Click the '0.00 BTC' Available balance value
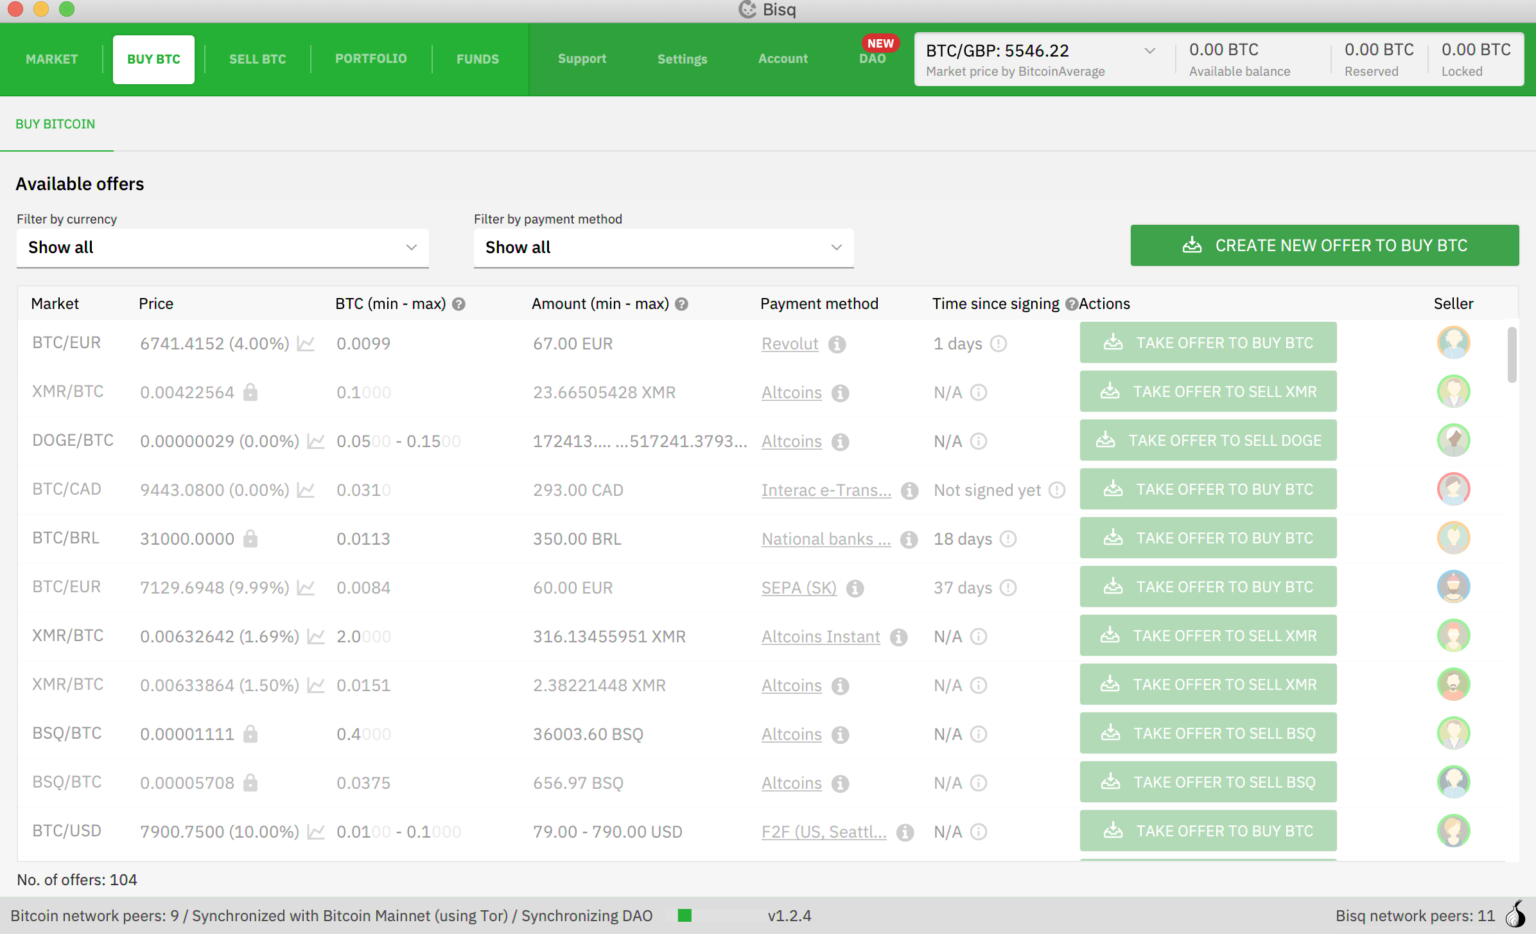Viewport: 1536px width, 934px height. click(x=1224, y=50)
